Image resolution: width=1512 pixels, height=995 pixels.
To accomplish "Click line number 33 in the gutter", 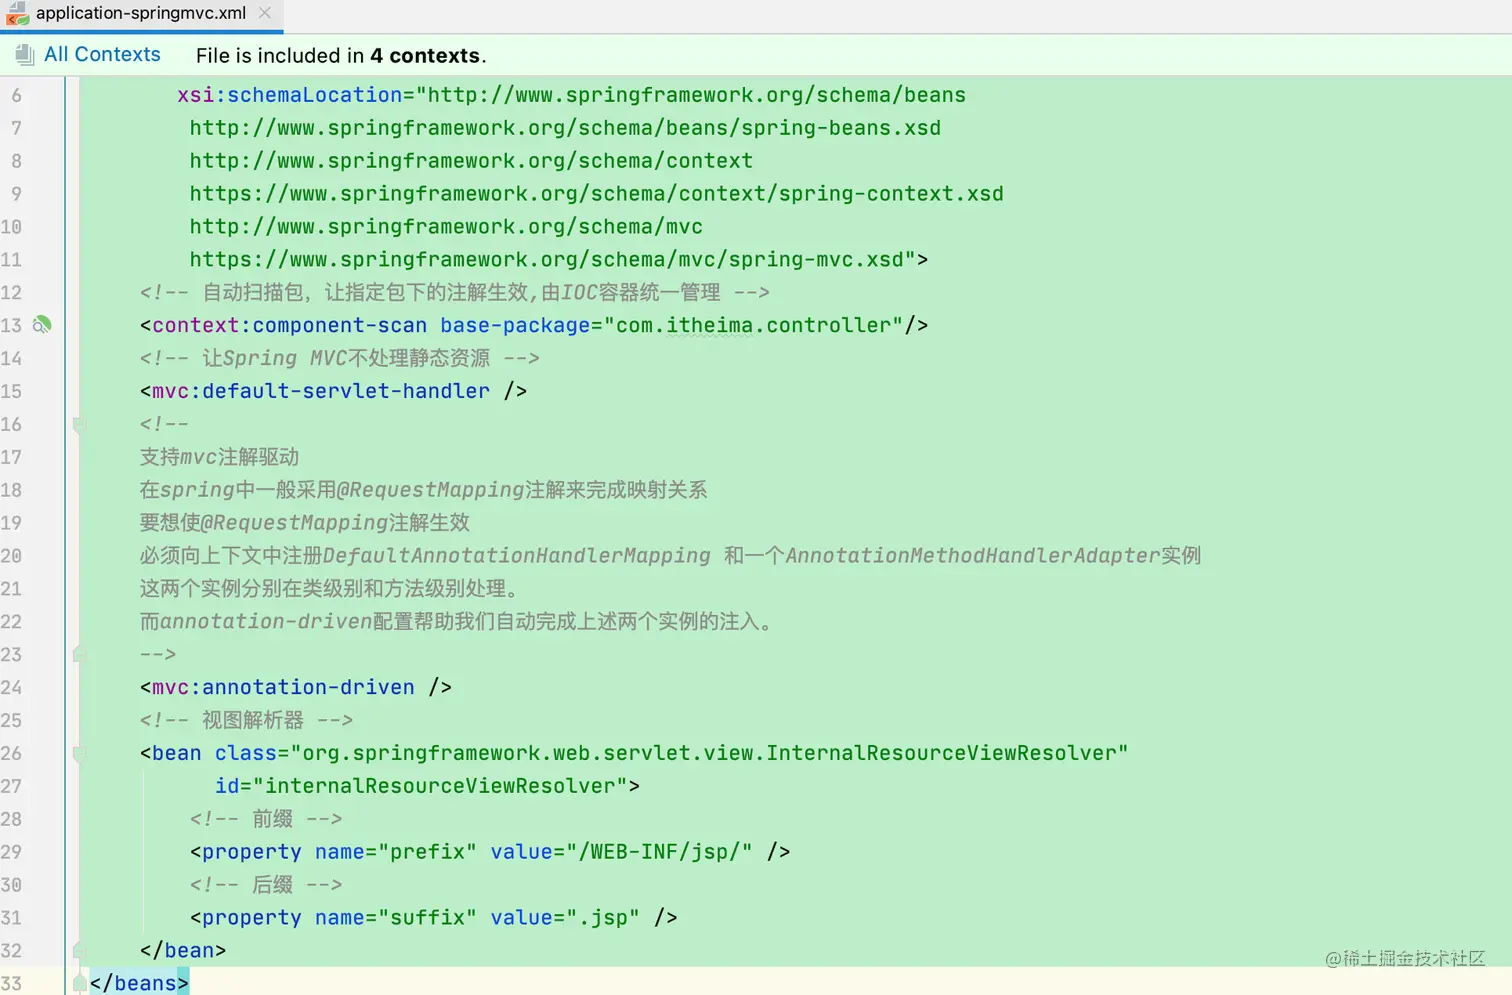I will pos(12,983).
